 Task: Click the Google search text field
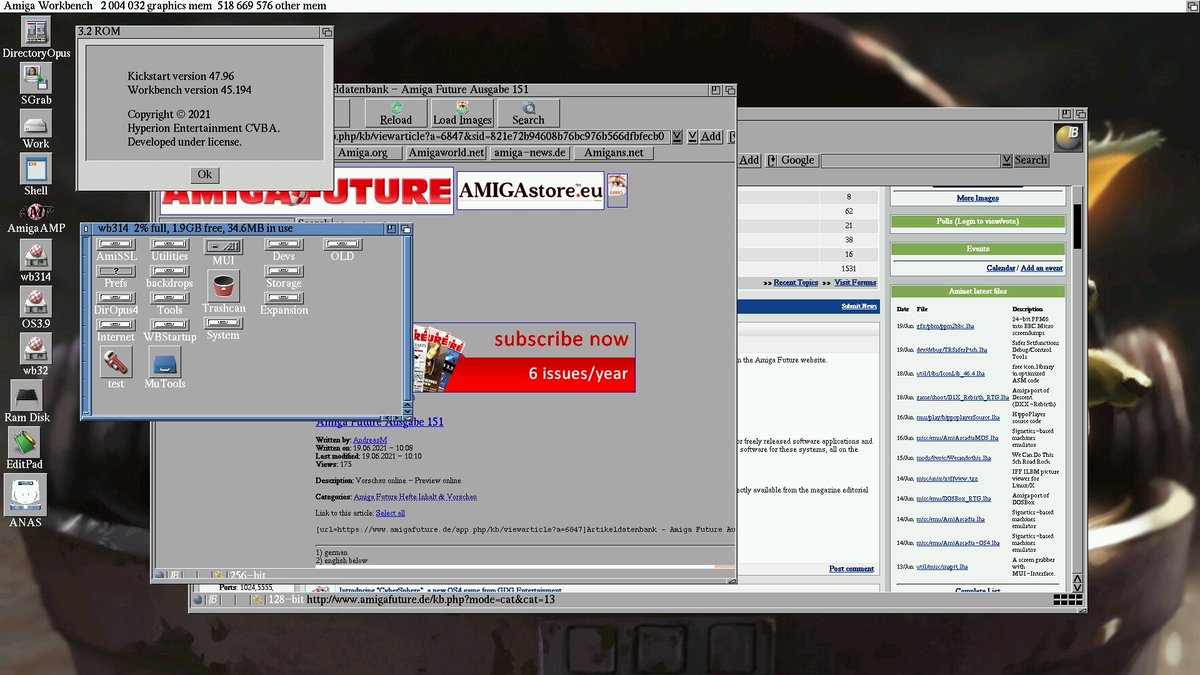[909, 160]
